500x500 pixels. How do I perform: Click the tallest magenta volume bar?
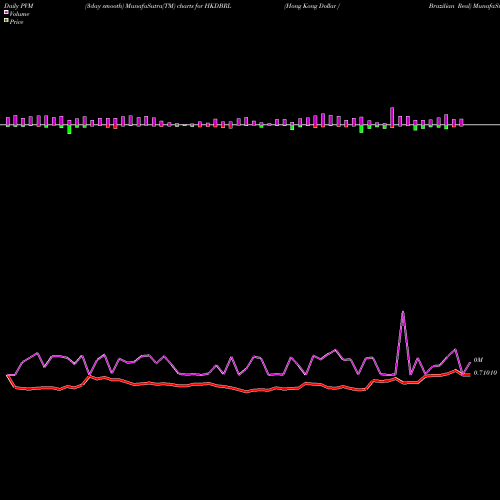coord(392,116)
